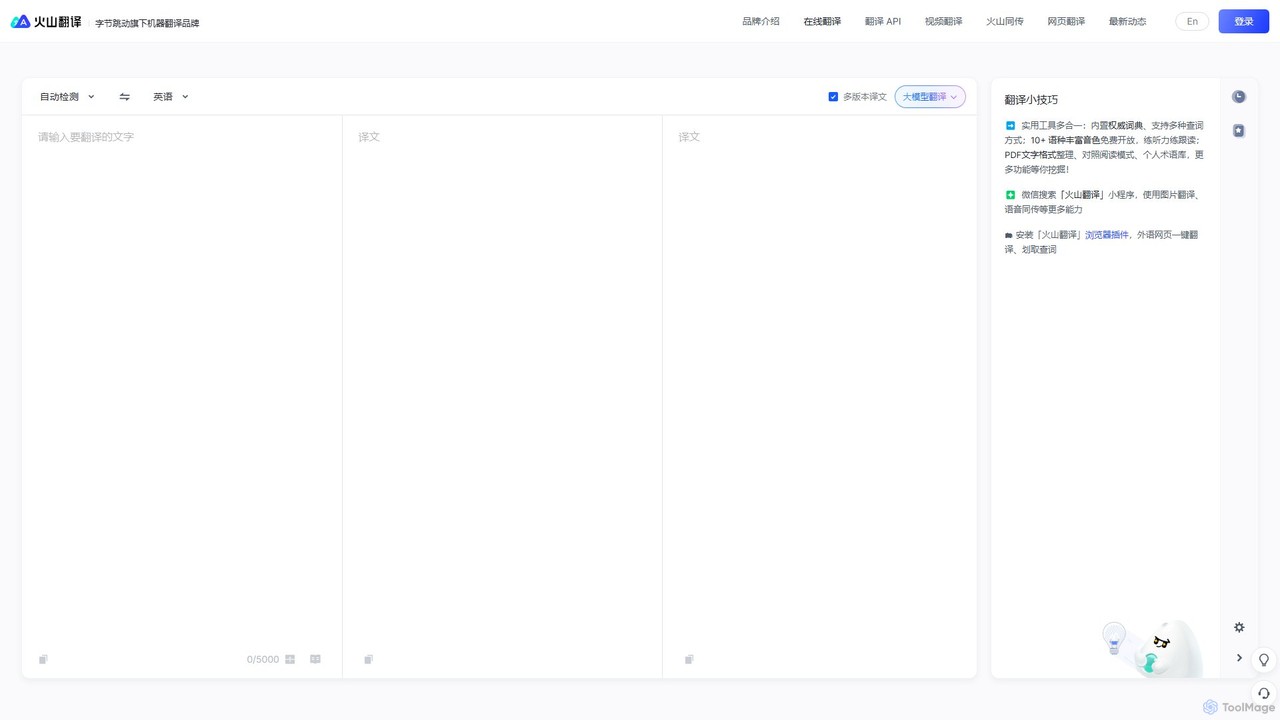Open 最新动态 in top navigation
1280x720 pixels.
tap(1127, 21)
